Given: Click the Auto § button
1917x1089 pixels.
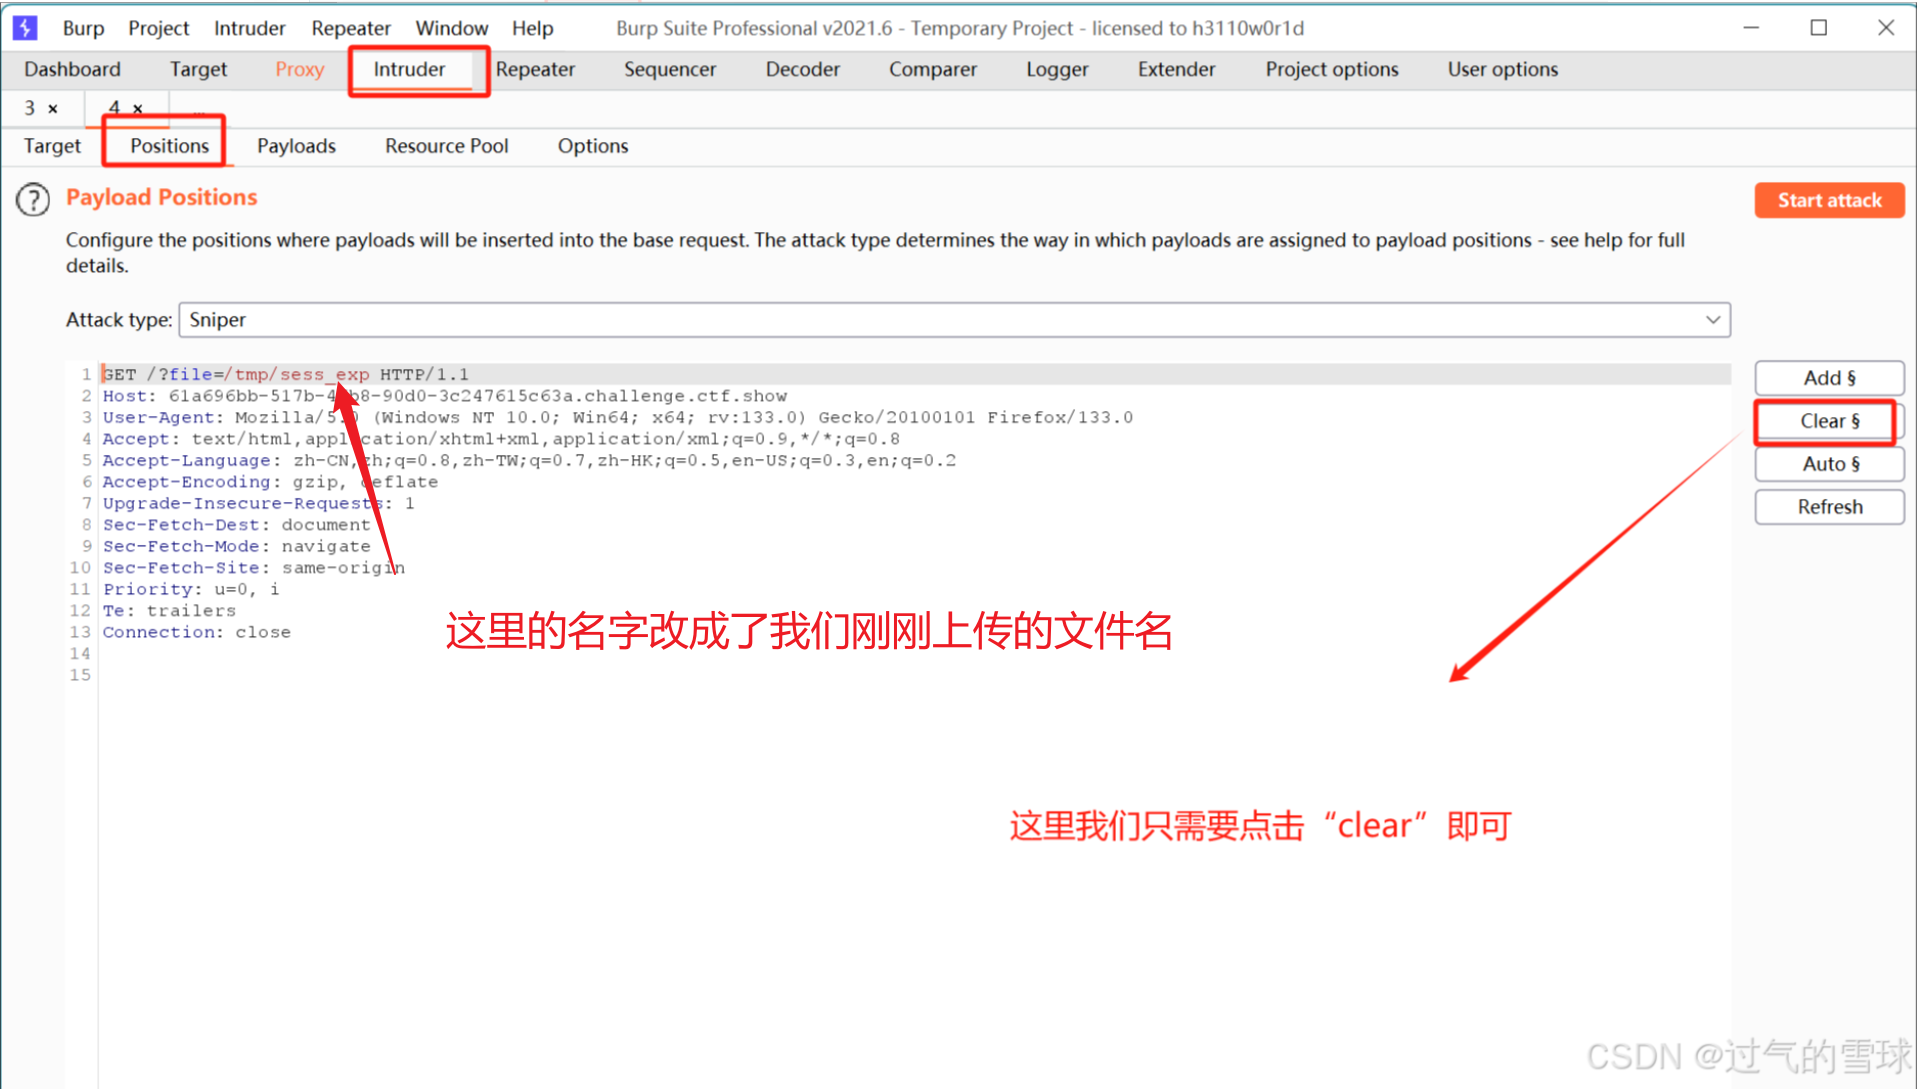Looking at the screenshot, I should tap(1829, 464).
